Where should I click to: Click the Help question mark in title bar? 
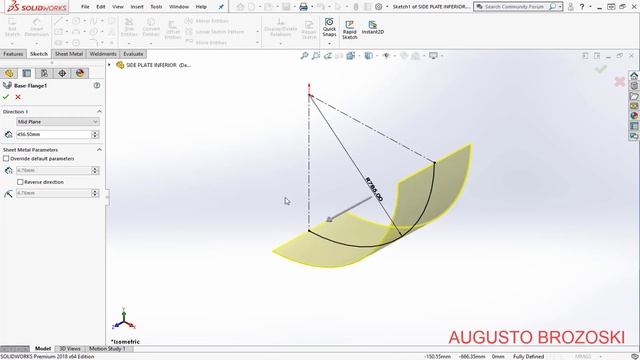click(x=582, y=7)
